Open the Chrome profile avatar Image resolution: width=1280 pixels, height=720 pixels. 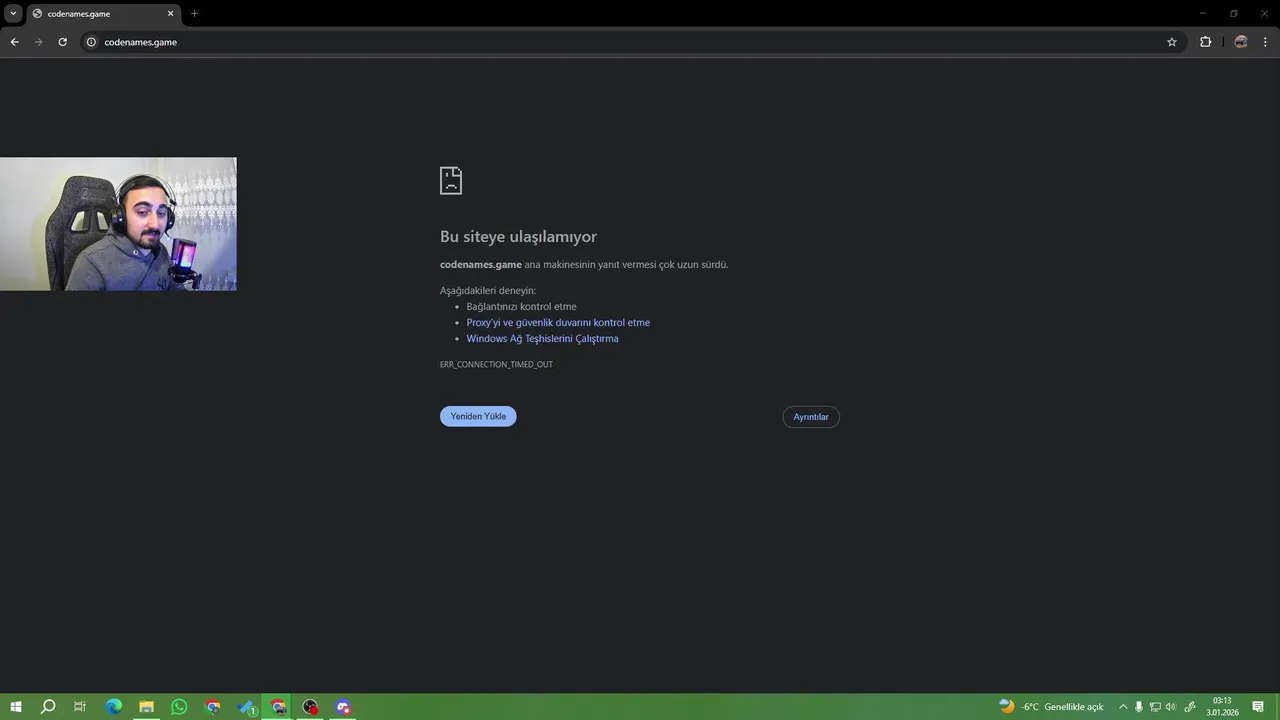point(1241,42)
